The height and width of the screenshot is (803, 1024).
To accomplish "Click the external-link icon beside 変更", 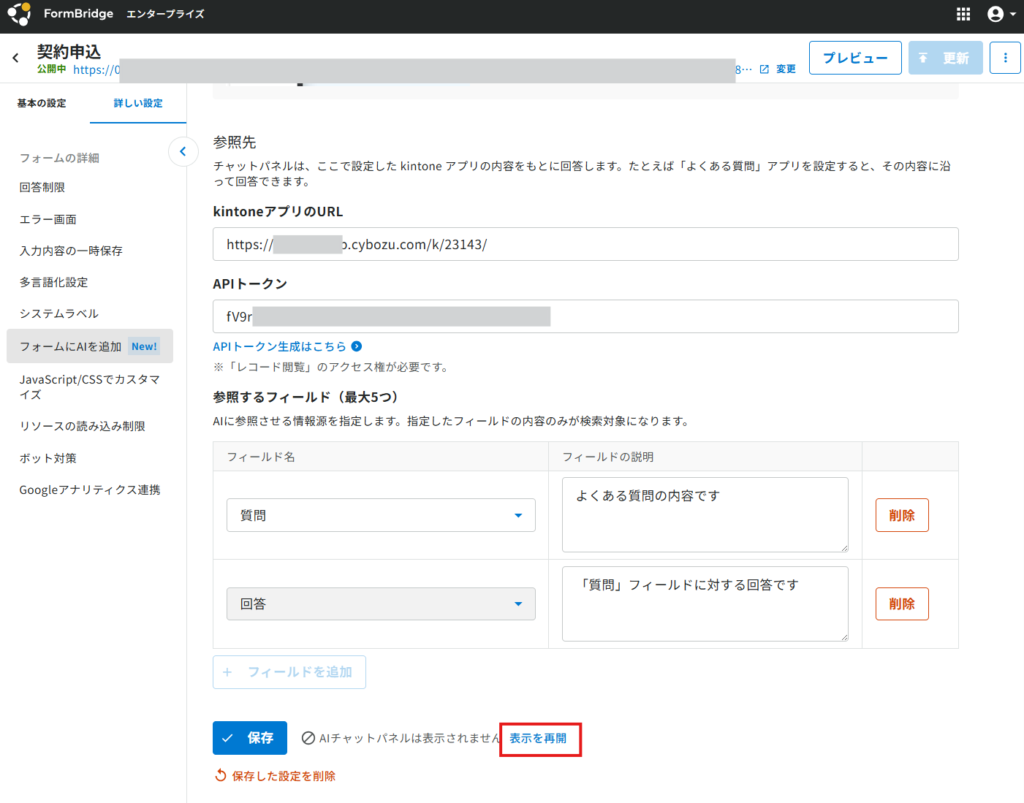I will coord(764,69).
